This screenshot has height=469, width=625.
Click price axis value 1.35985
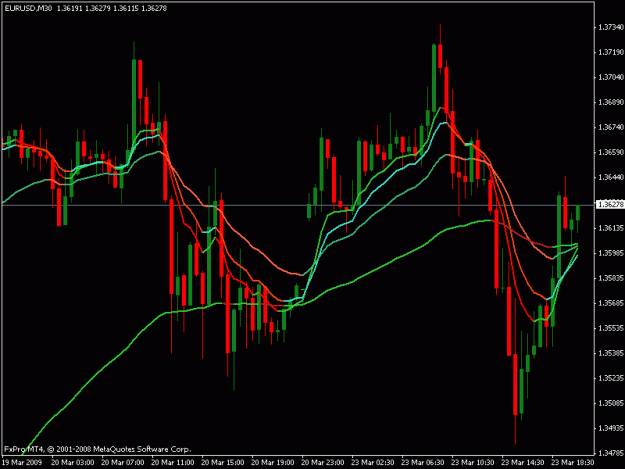[x=610, y=253]
